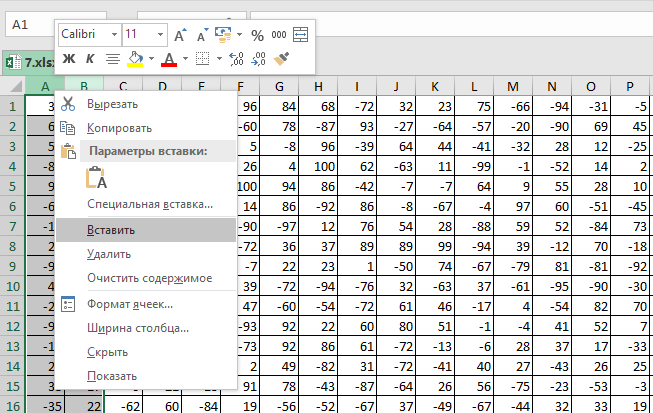This screenshot has width=653, height=413.
Task: Choose Вырезать from the context menu
Action: [112, 104]
